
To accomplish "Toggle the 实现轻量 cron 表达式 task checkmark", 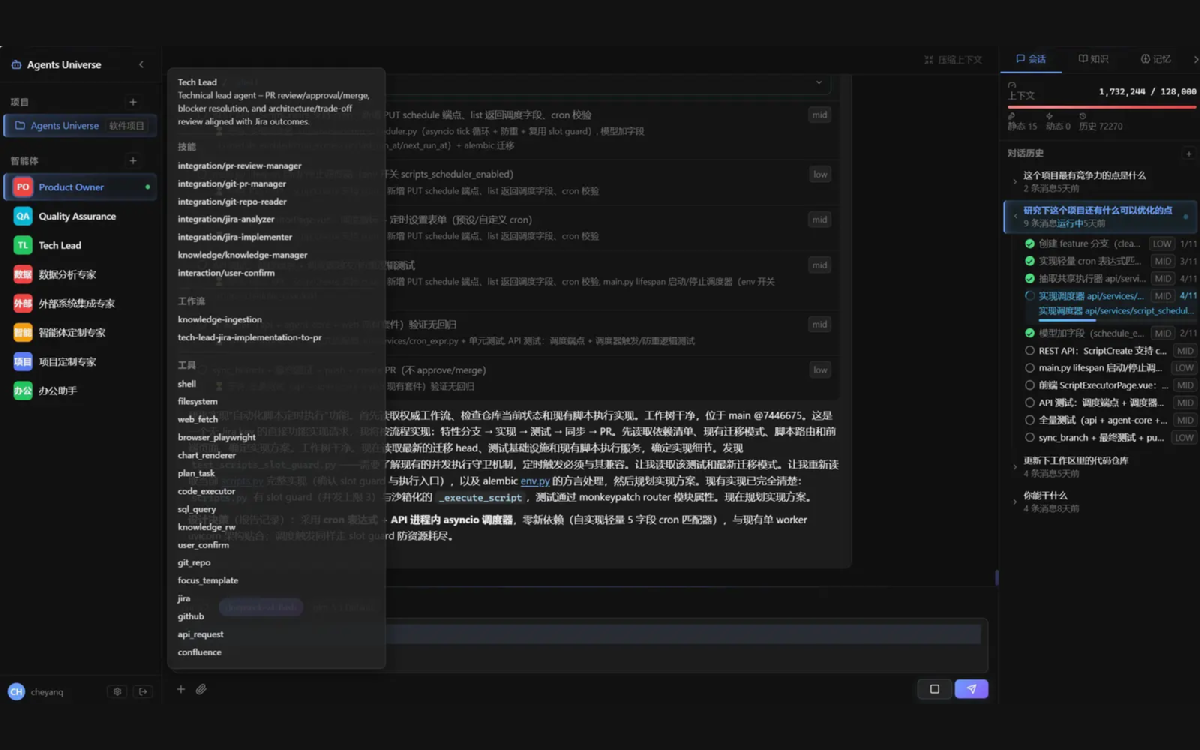I will click(x=1030, y=261).
